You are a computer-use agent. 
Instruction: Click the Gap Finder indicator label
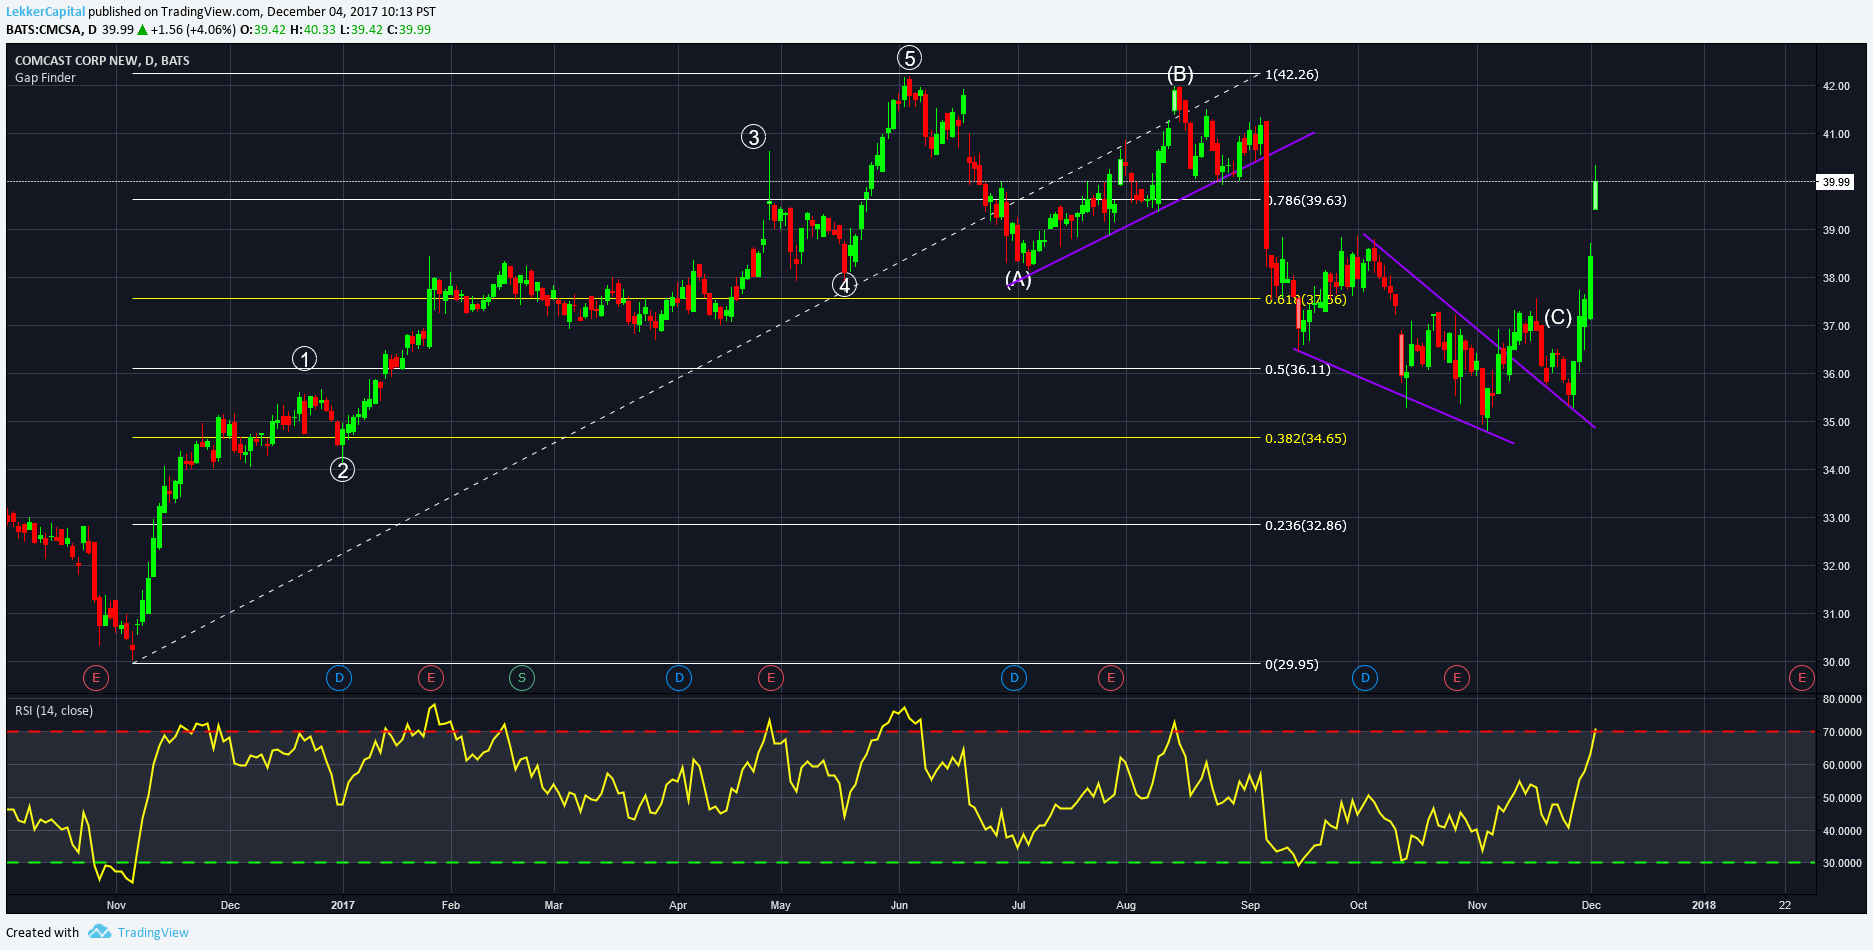(x=45, y=77)
